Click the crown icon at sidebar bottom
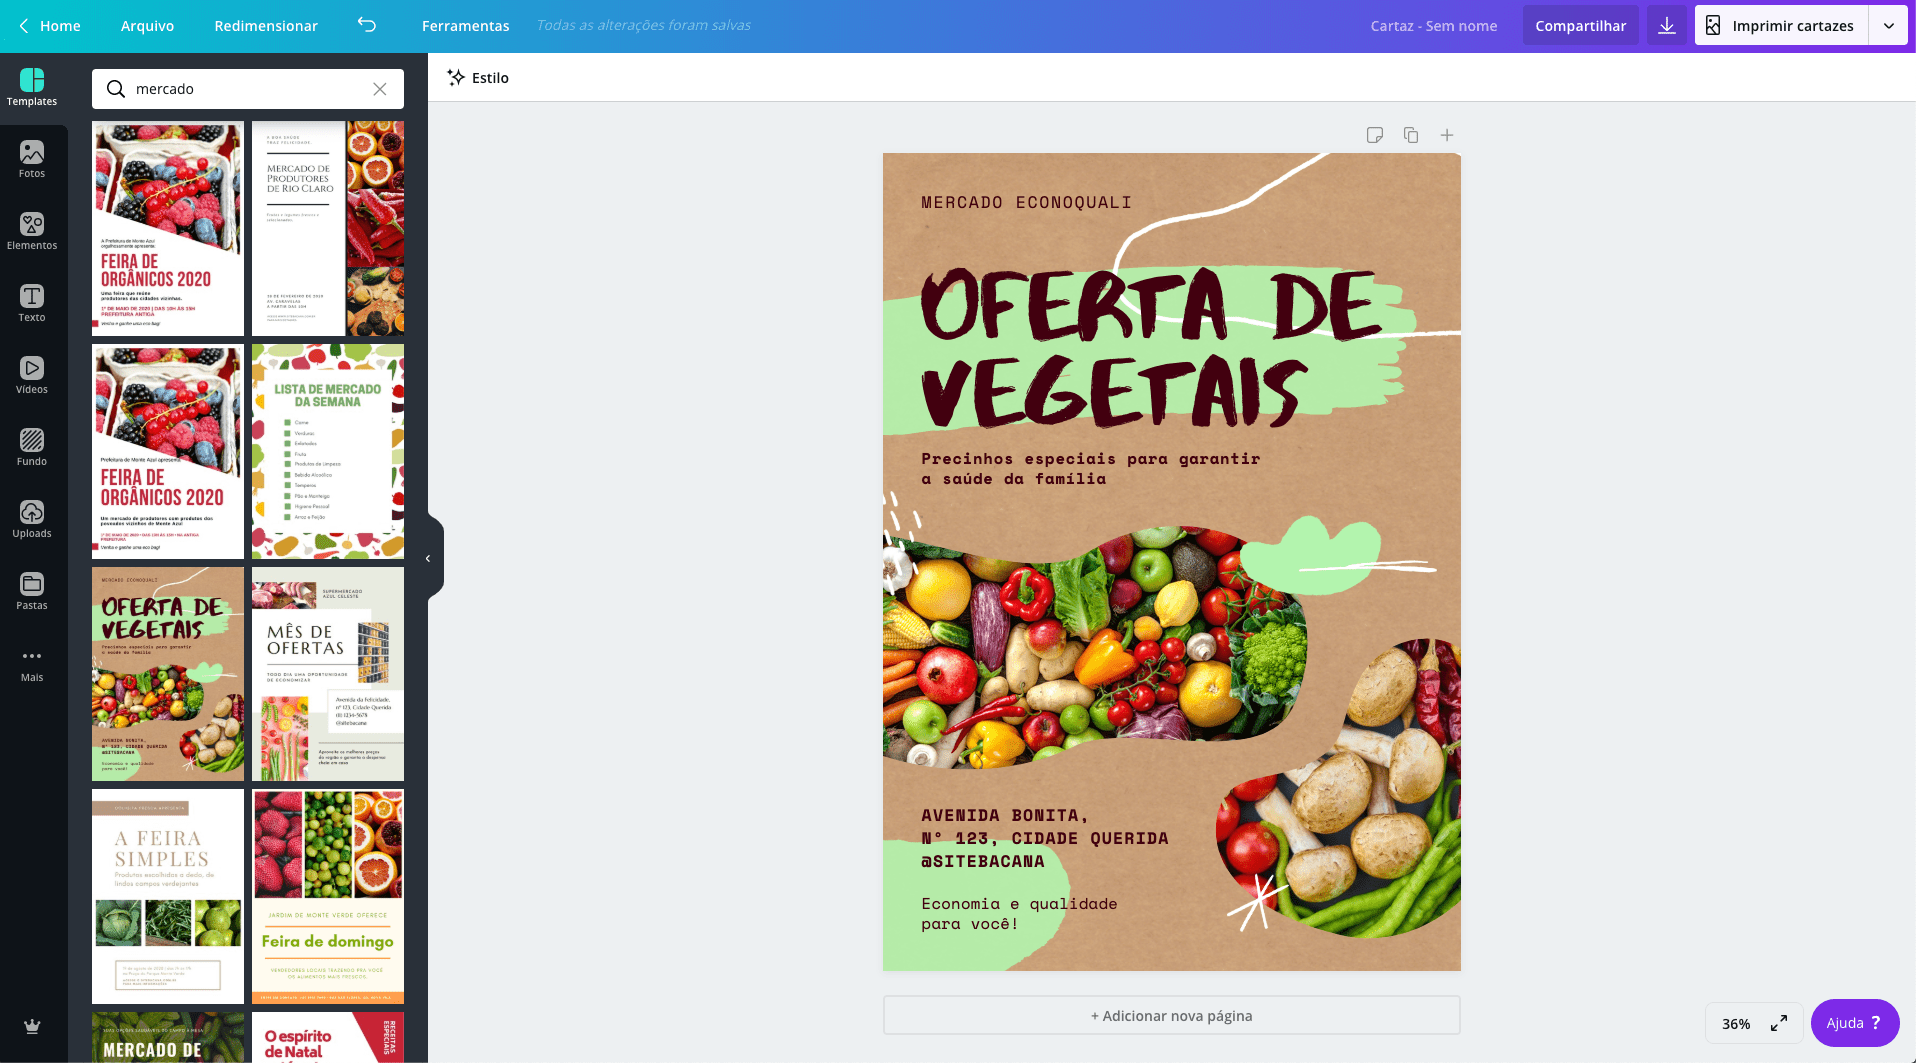1916x1063 pixels. click(32, 1026)
